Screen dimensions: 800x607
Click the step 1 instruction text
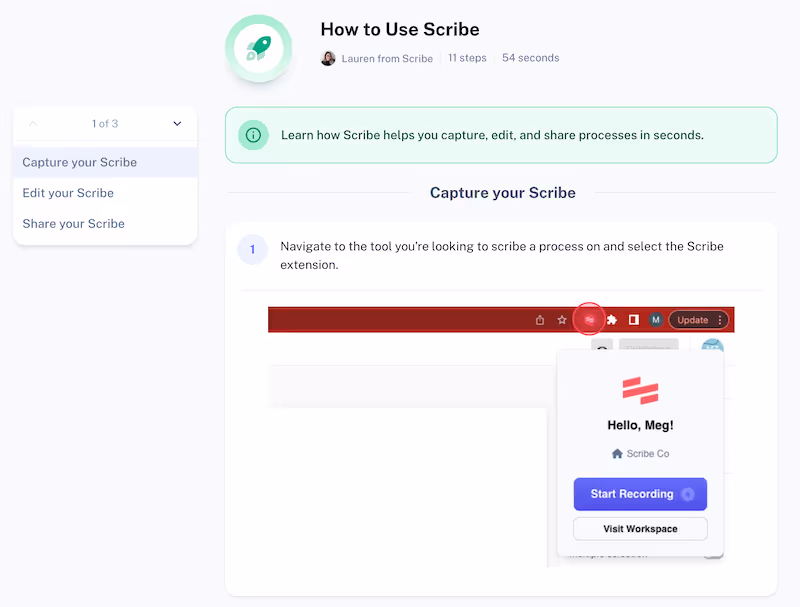[502, 256]
